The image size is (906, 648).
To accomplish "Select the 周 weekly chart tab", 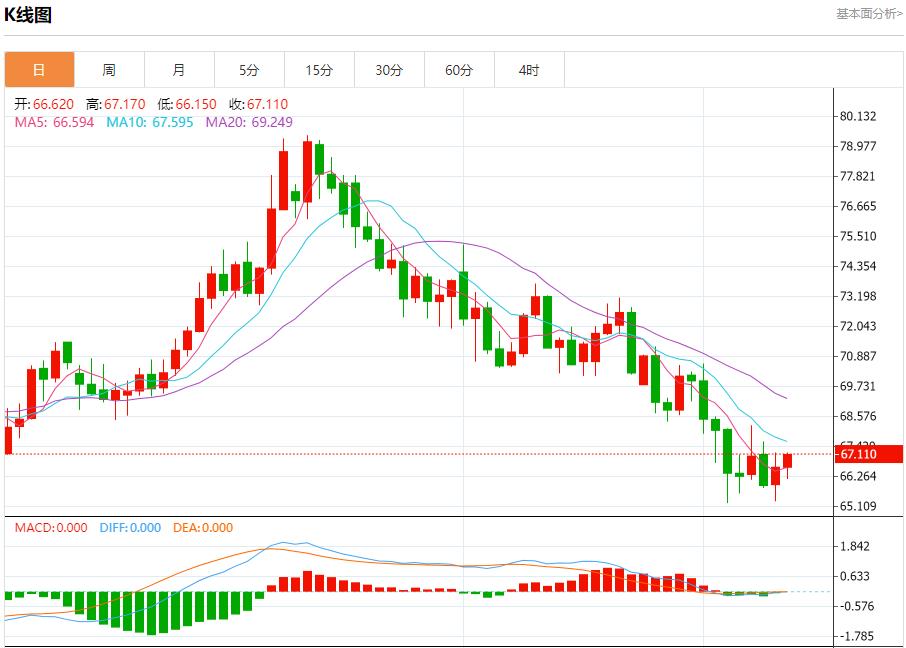I will tap(109, 70).
